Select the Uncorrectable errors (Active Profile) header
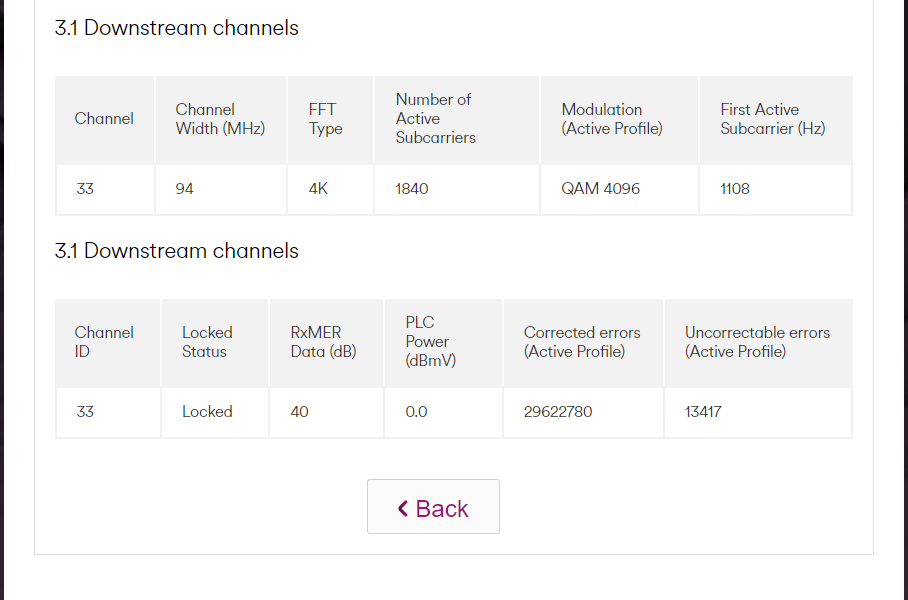The height and width of the screenshot is (600, 908). pos(757,342)
